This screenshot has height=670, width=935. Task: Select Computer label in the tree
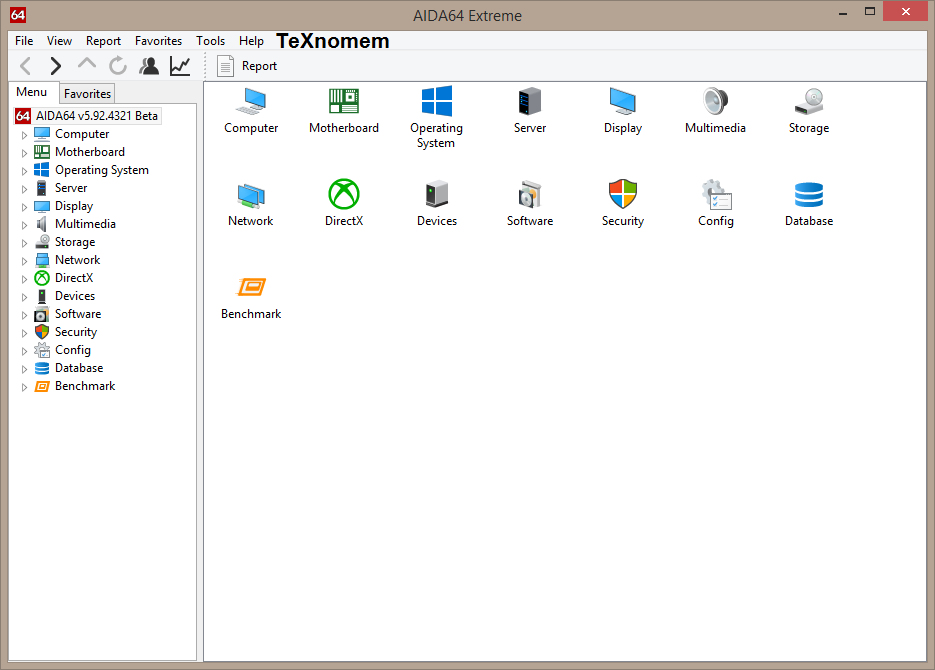pos(82,134)
